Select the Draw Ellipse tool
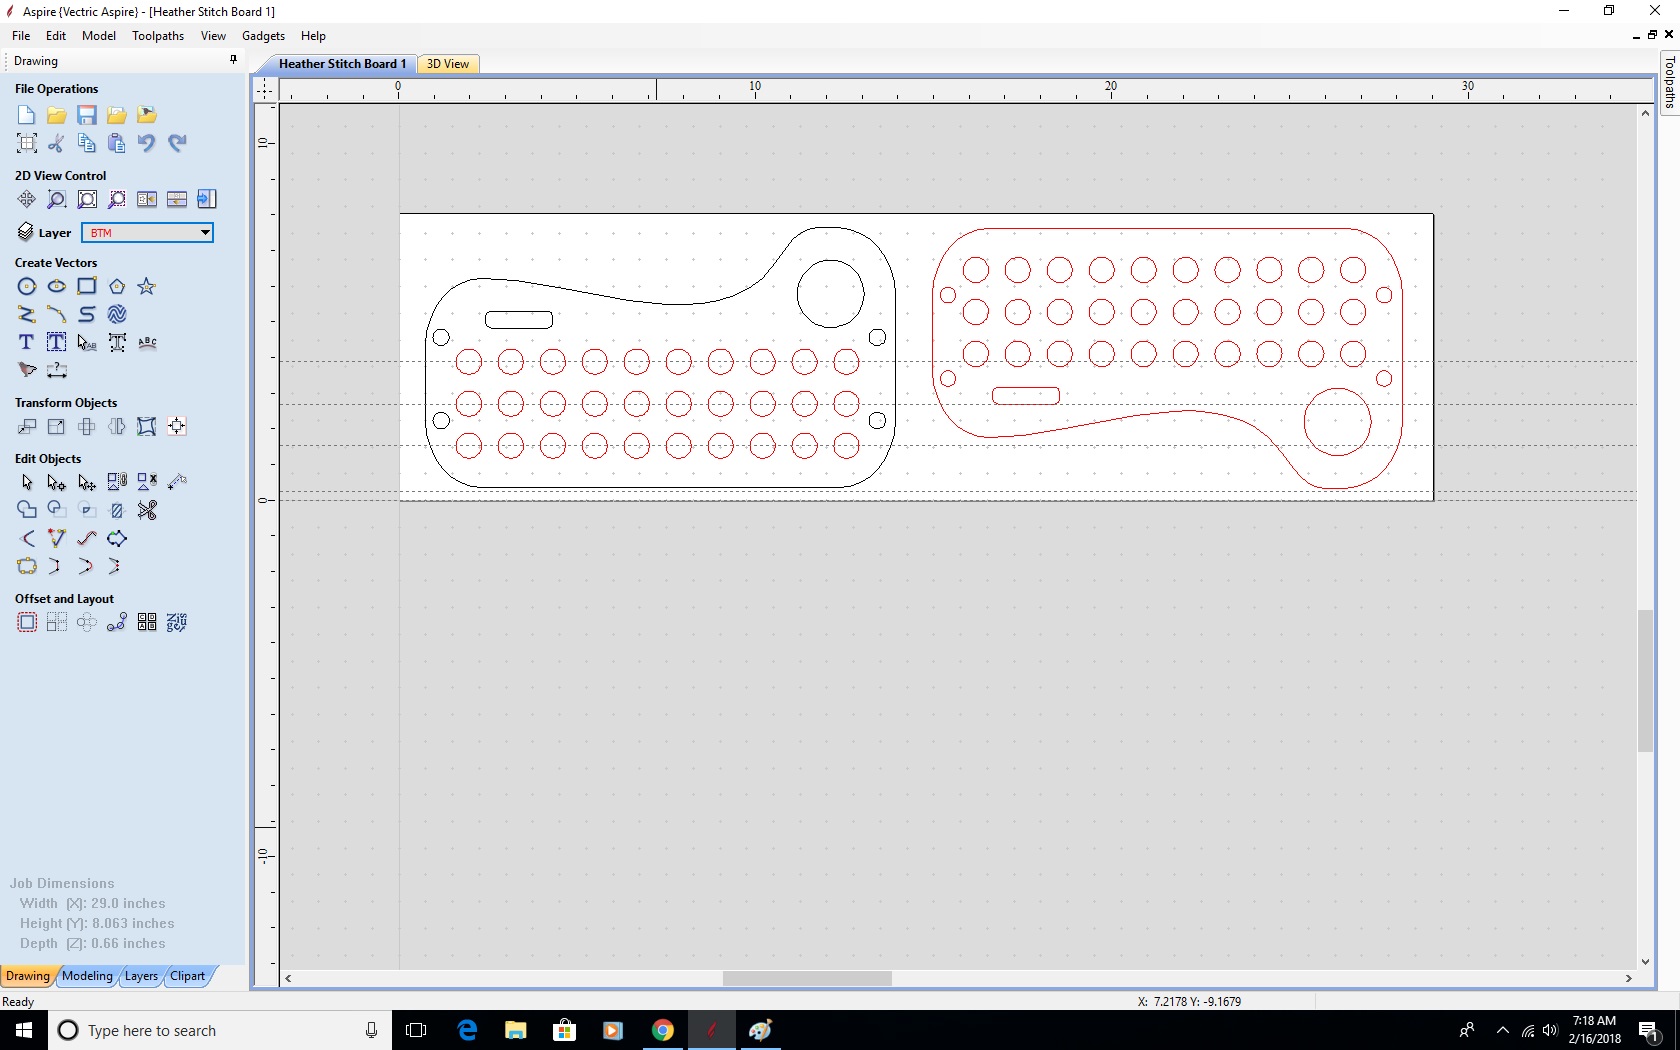The width and height of the screenshot is (1680, 1050). (x=57, y=286)
